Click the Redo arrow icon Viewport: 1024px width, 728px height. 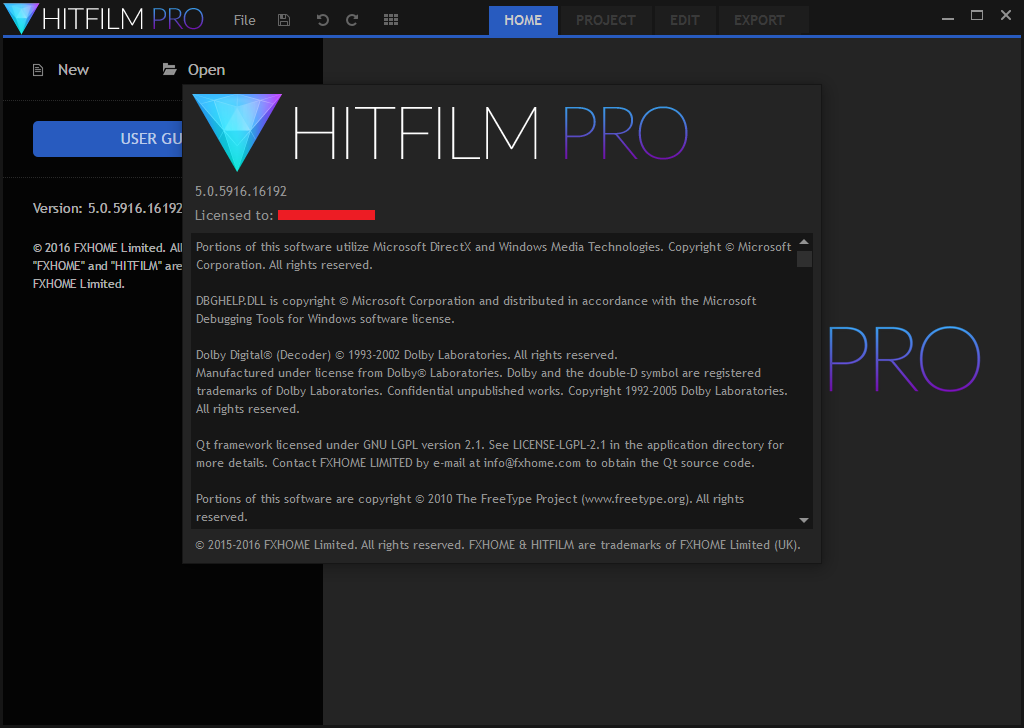click(x=352, y=20)
